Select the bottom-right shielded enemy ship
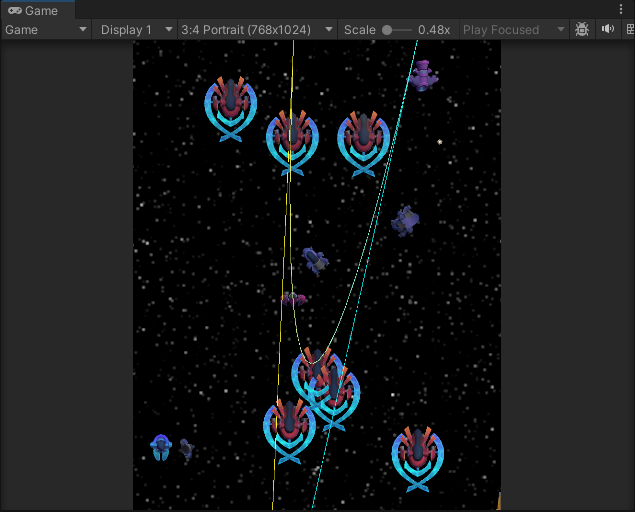 point(417,457)
